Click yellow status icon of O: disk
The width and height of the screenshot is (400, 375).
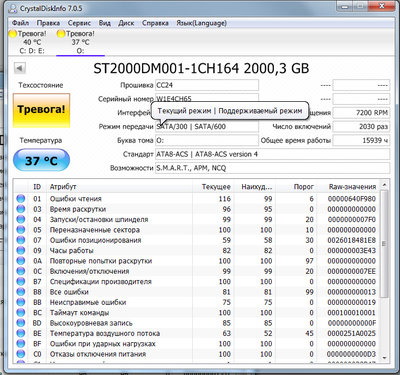point(61,34)
